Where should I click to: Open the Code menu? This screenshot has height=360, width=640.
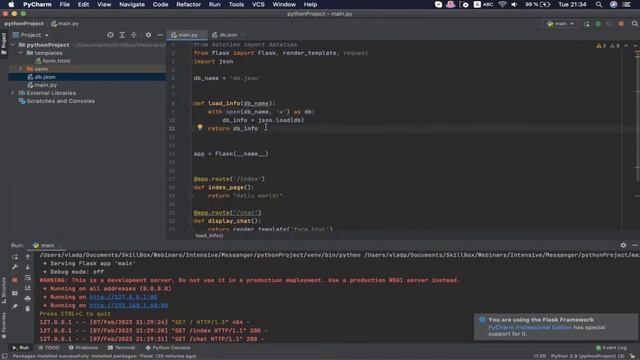pos(160,4)
